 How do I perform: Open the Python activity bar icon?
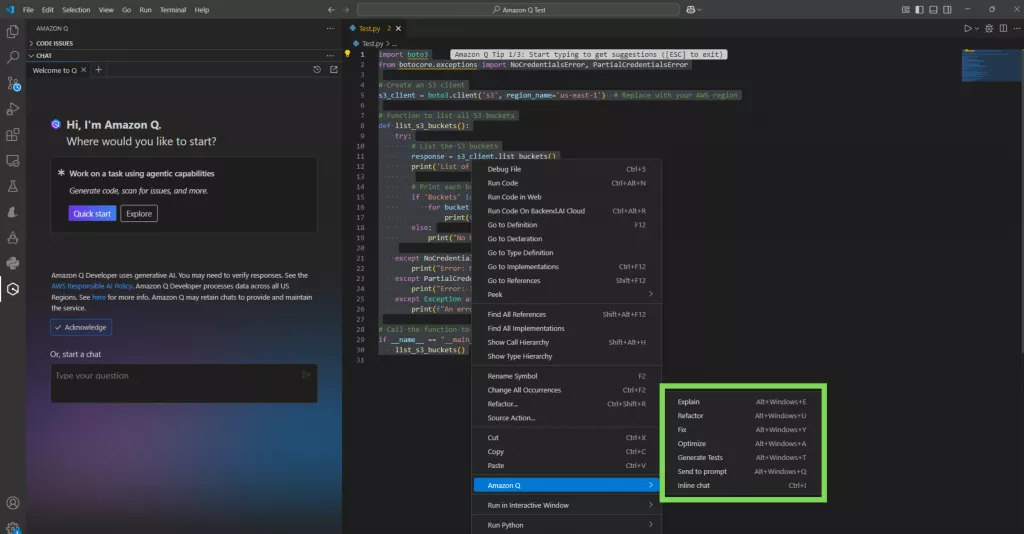13,263
